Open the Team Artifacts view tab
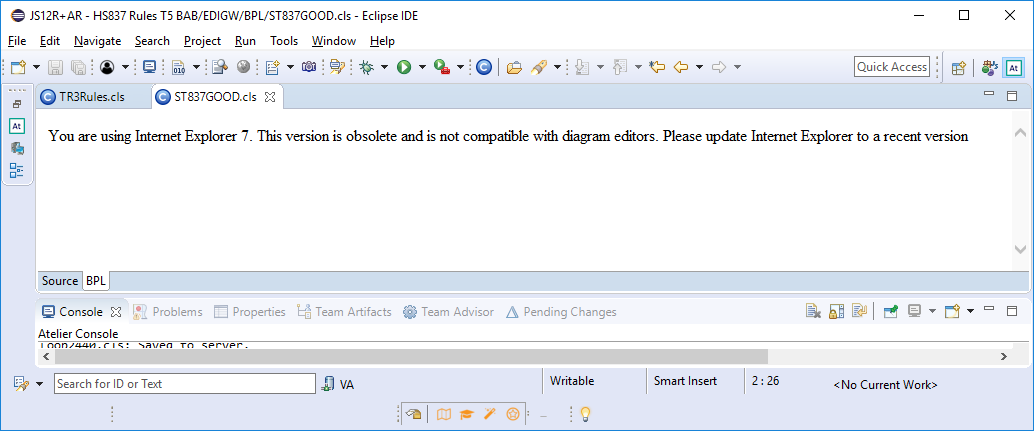Viewport: 1034px width, 431px height. coord(344,312)
